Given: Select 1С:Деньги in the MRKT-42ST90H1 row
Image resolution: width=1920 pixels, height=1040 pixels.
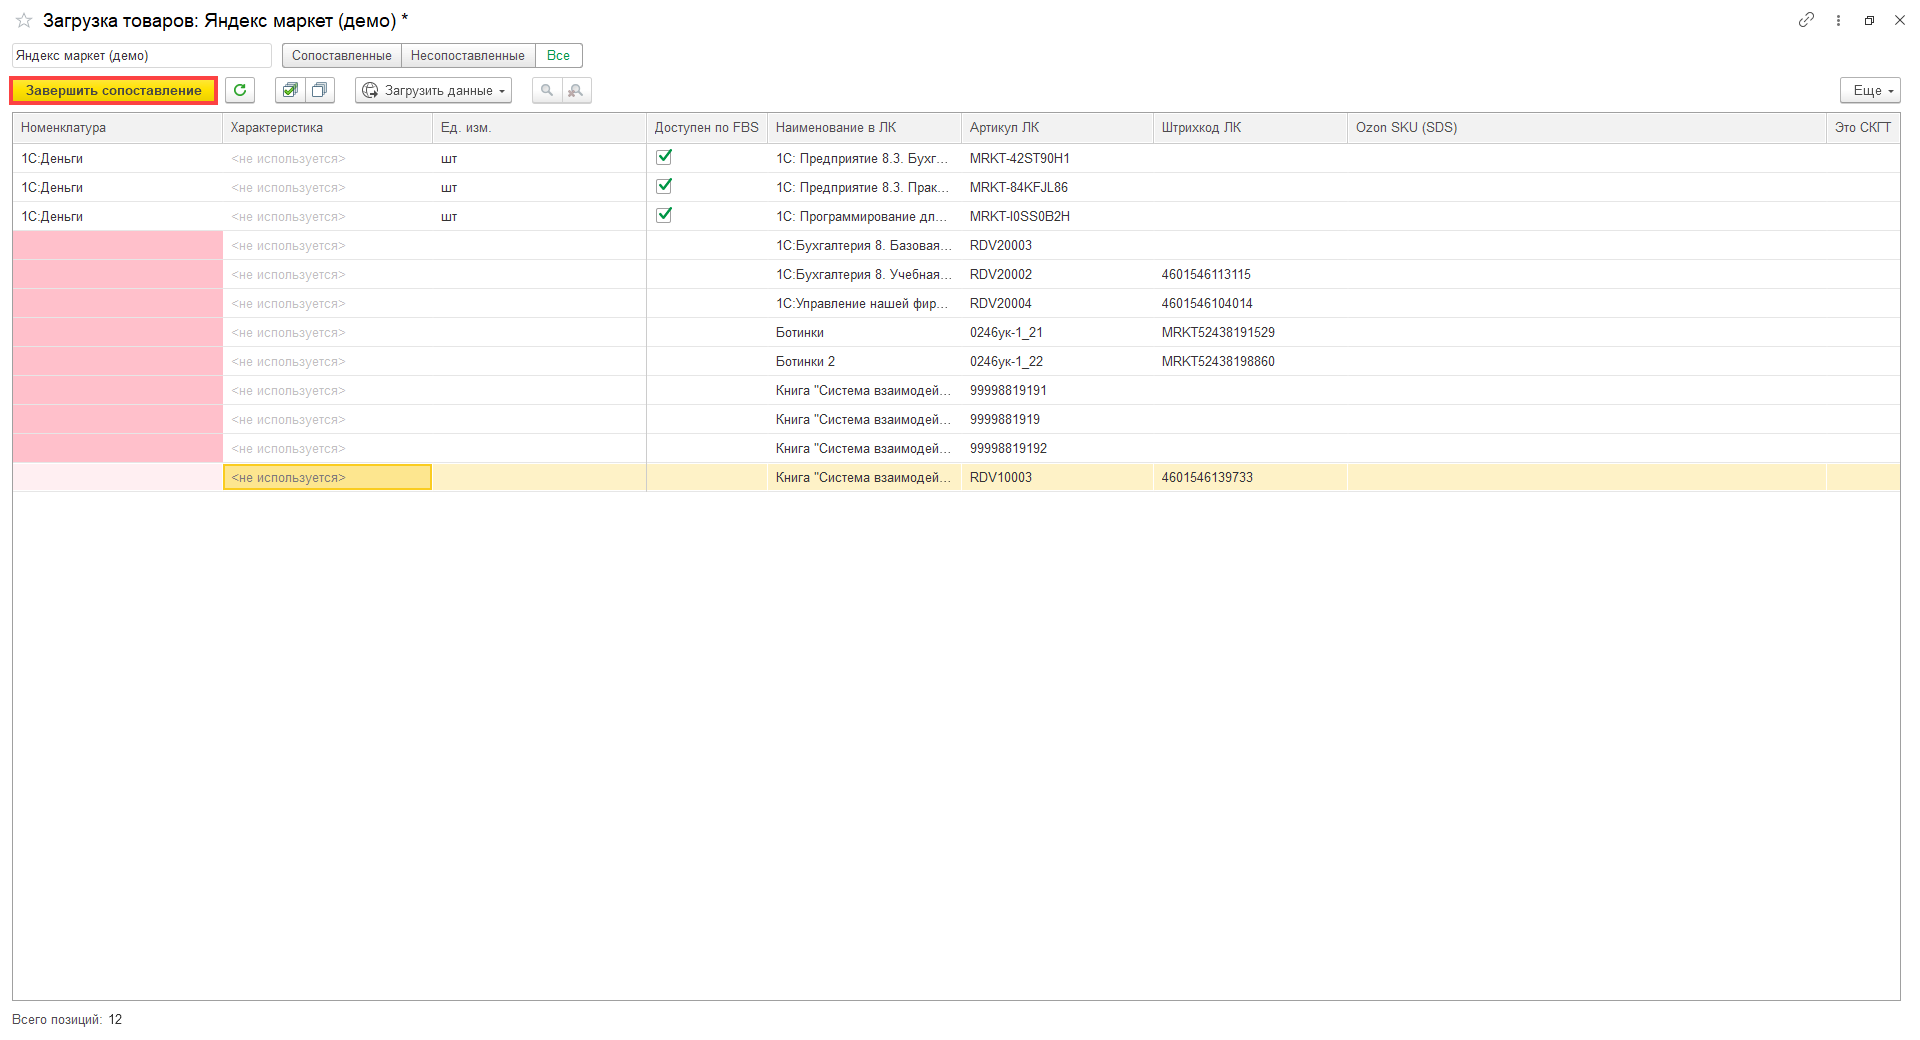Looking at the screenshot, I should (117, 158).
